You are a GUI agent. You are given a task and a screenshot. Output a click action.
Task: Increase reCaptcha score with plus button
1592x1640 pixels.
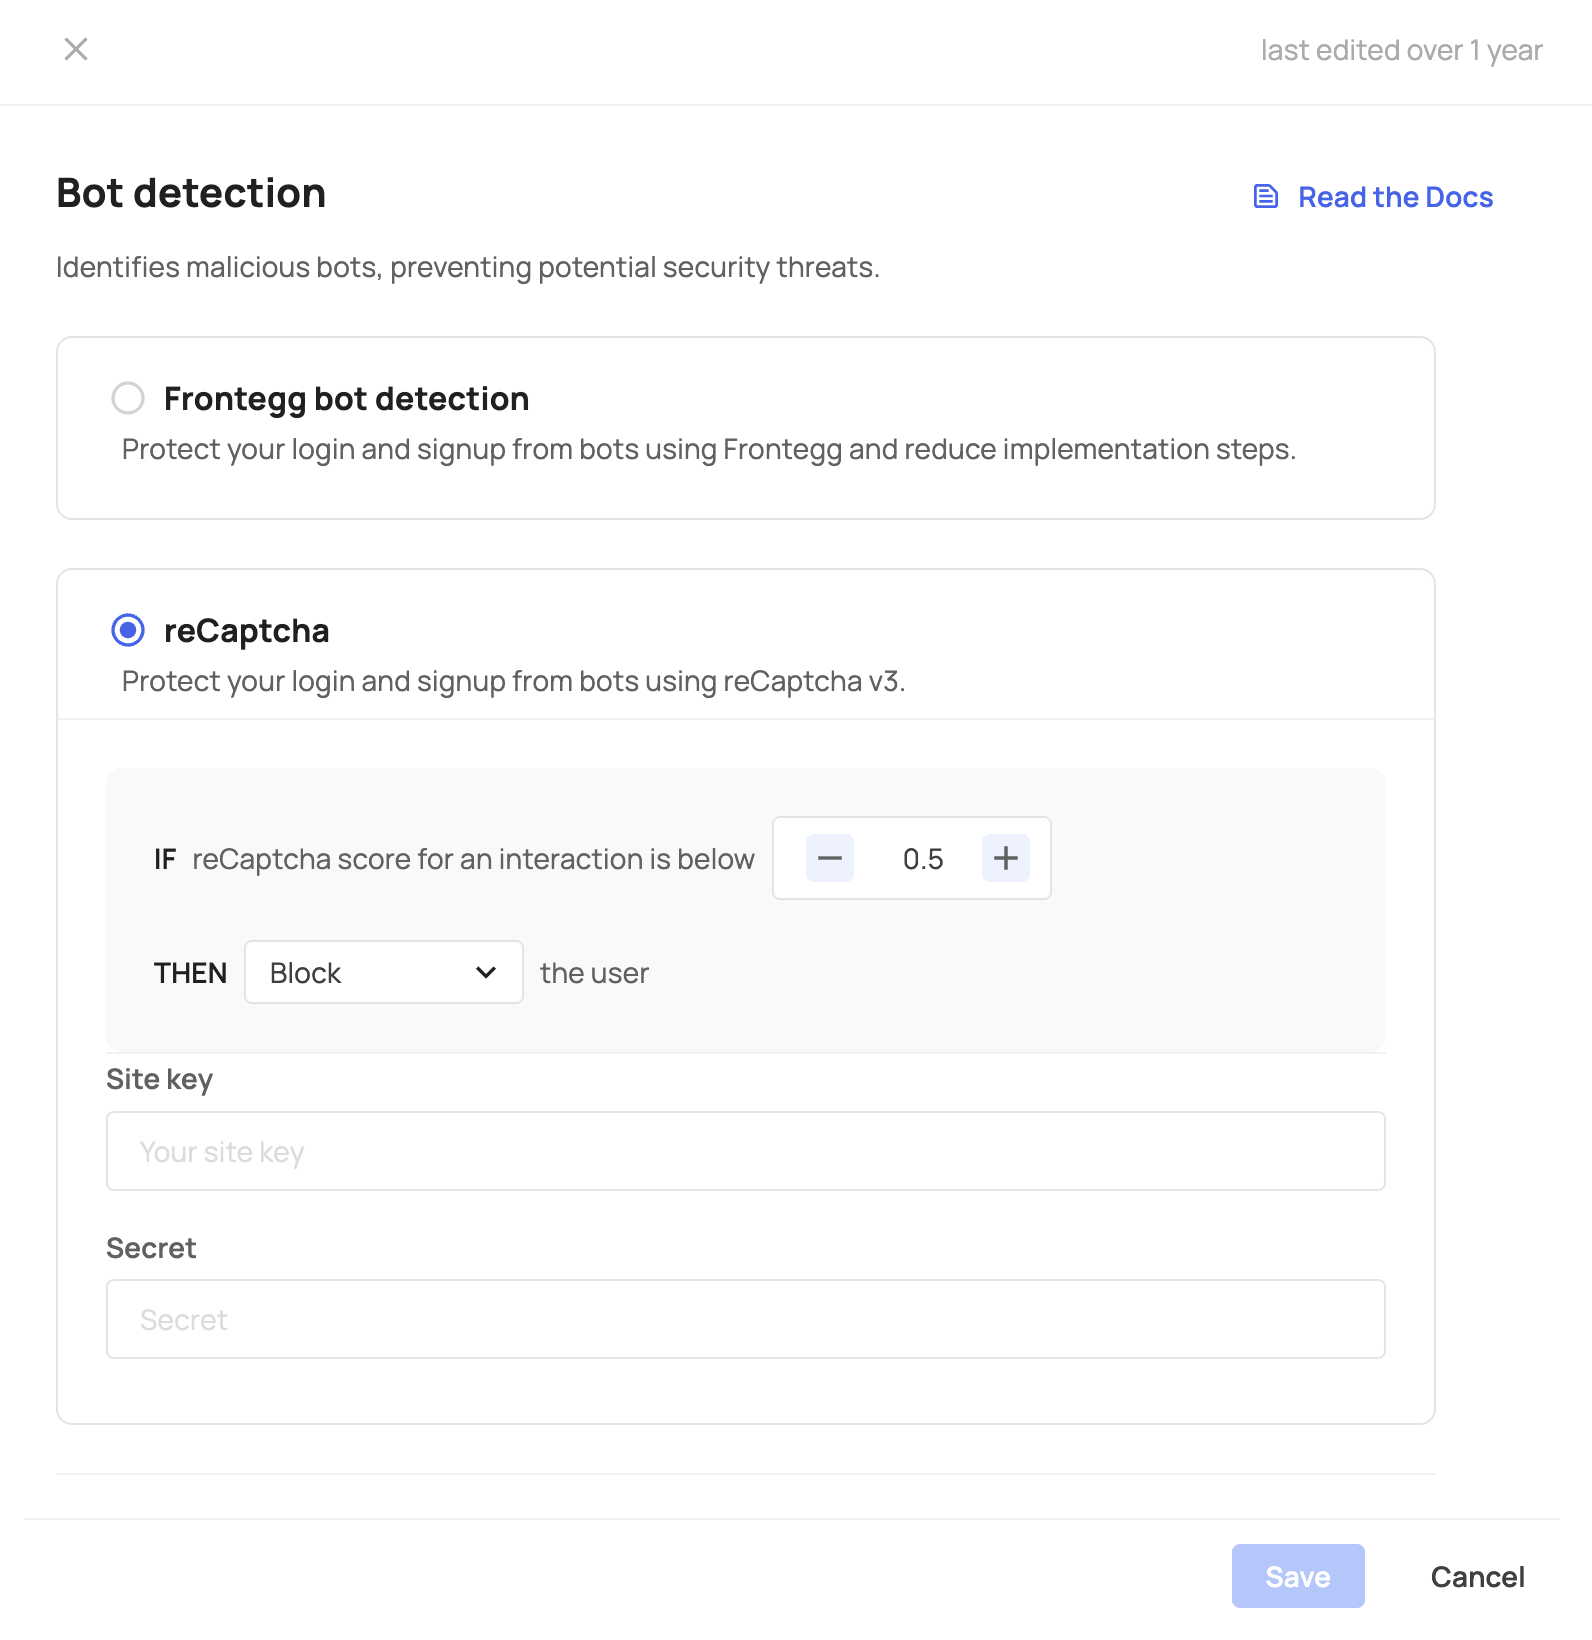coord(1005,858)
